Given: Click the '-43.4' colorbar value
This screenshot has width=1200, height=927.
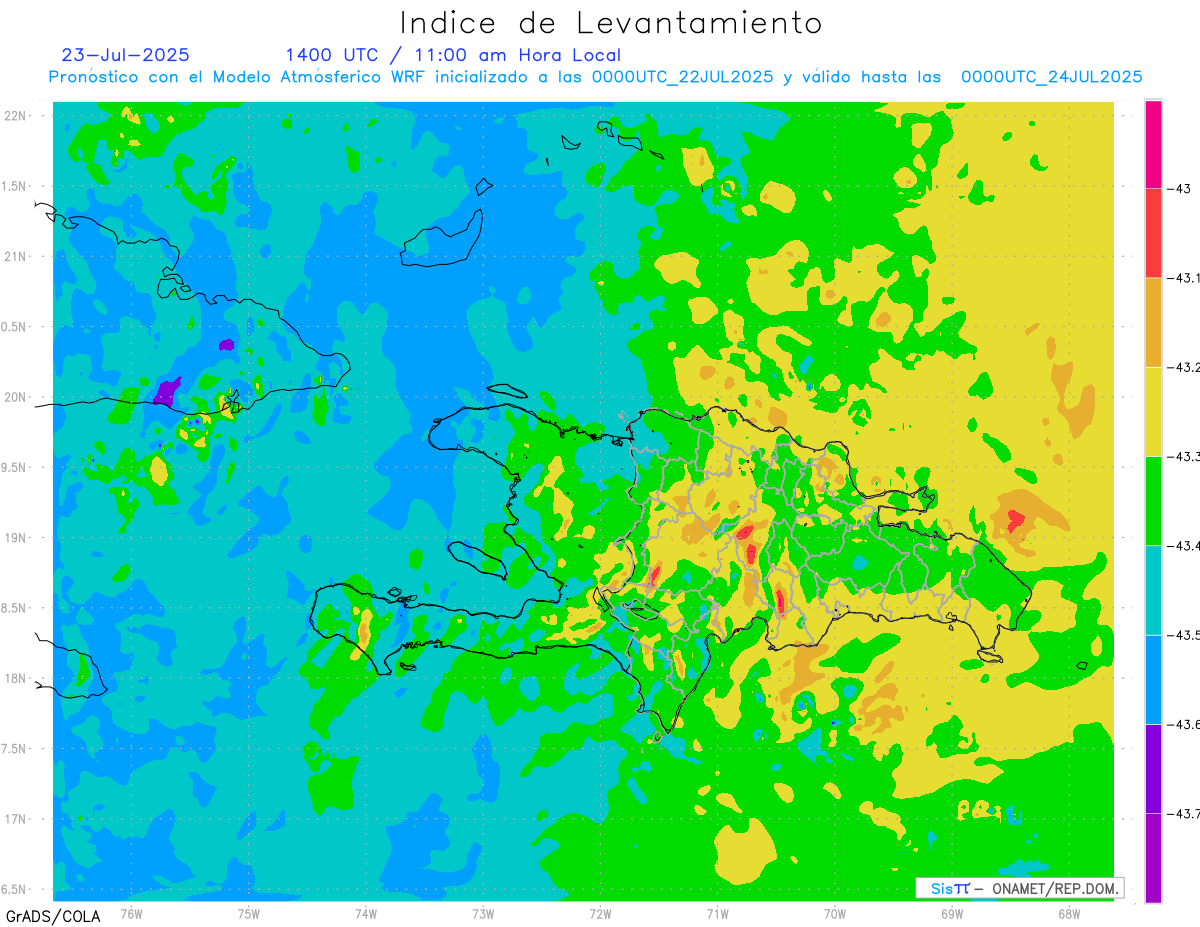Looking at the screenshot, I should pos(1184,545).
